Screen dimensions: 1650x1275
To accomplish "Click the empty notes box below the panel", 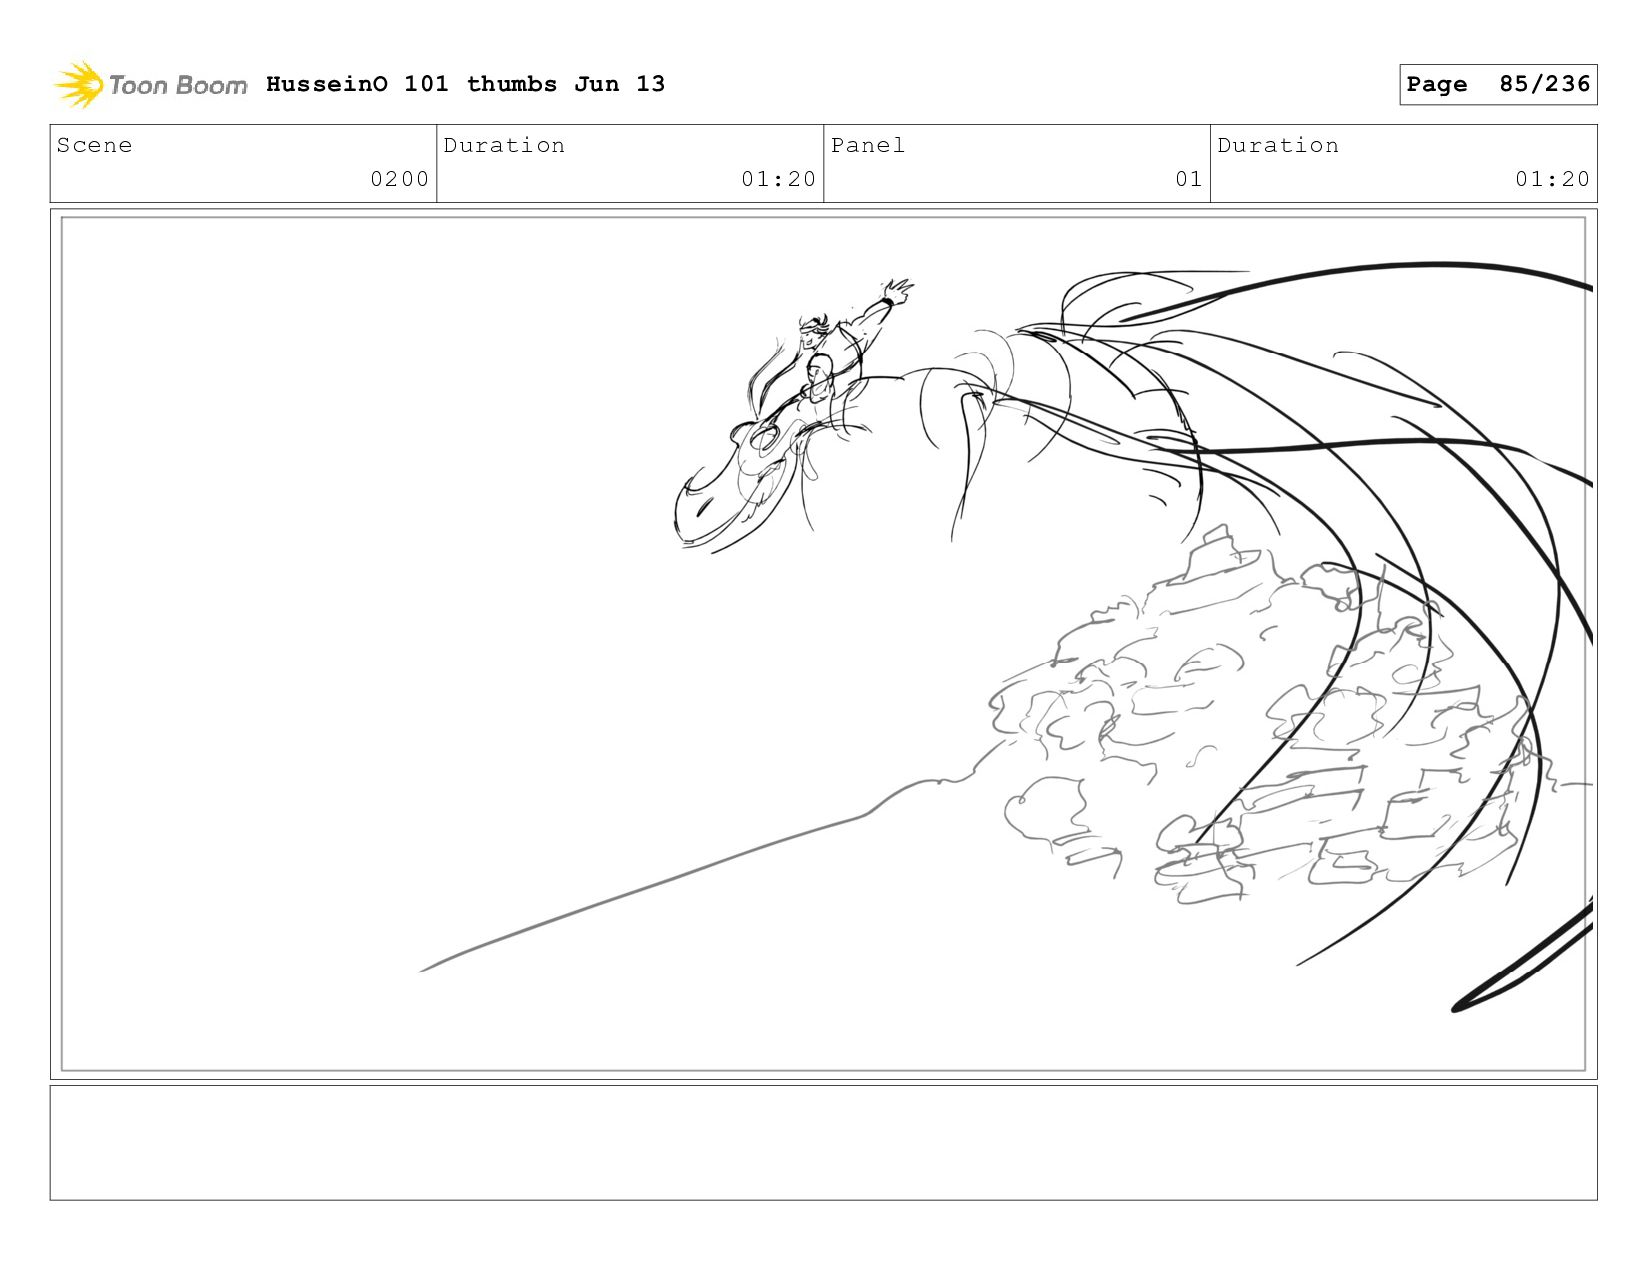I will [x=824, y=1143].
